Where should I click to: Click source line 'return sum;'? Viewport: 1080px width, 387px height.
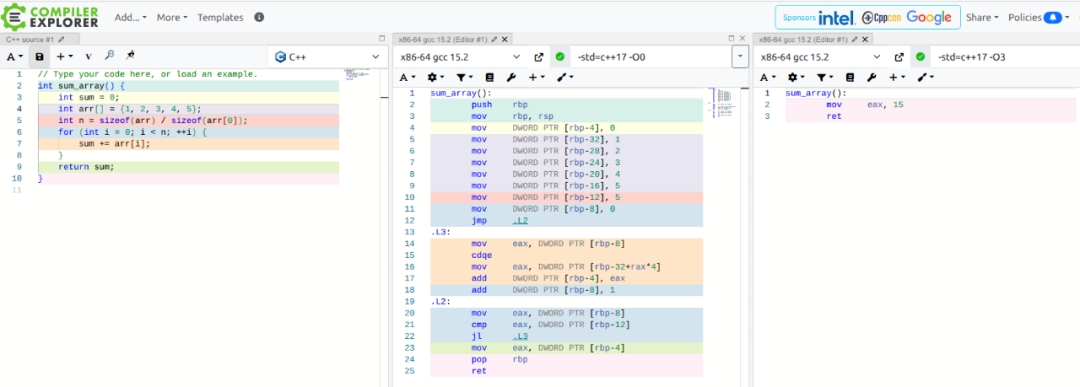pos(86,167)
